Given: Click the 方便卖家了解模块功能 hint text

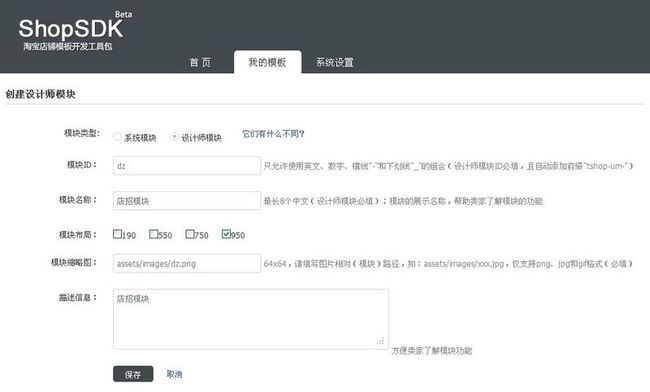Looking at the screenshot, I should (432, 351).
